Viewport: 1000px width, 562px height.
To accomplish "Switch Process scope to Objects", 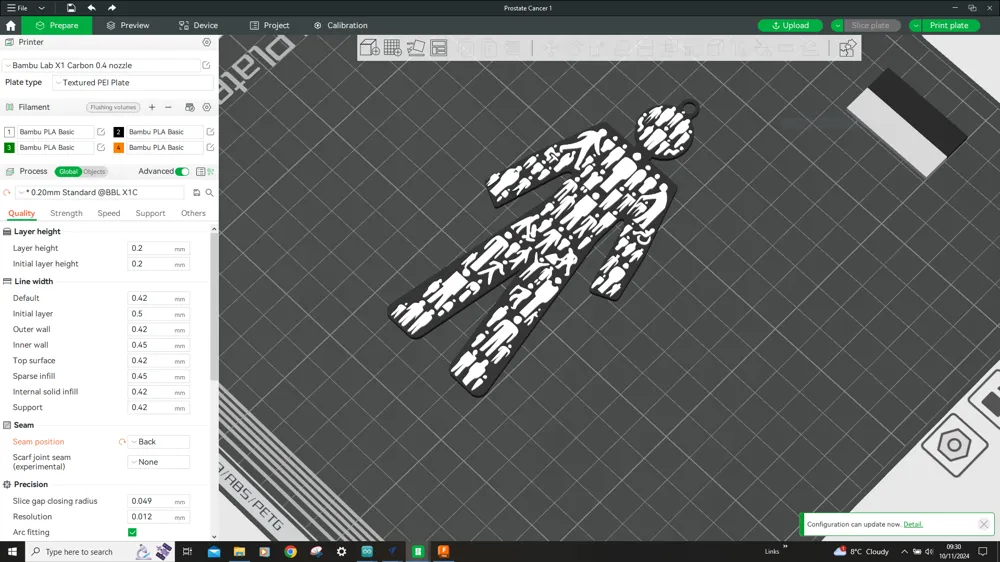I will coord(94,172).
